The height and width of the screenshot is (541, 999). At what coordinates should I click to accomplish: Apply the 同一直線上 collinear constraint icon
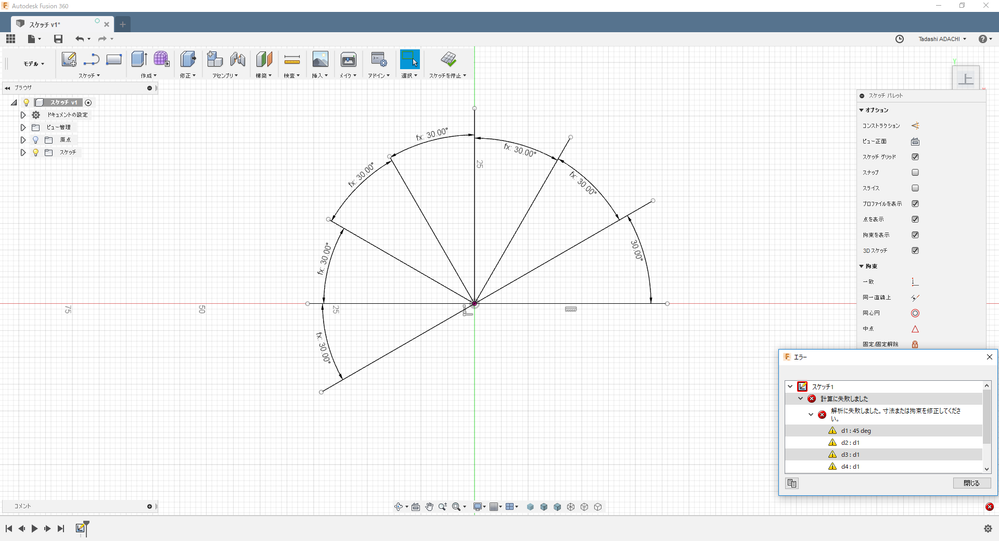[x=915, y=298]
